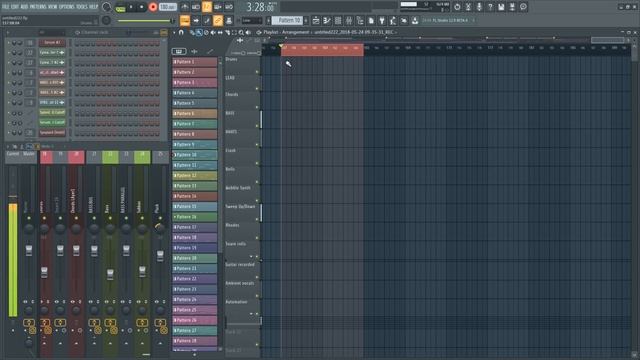Select Pattern 12 in the picker list
The image size is (640, 360).
195,176
